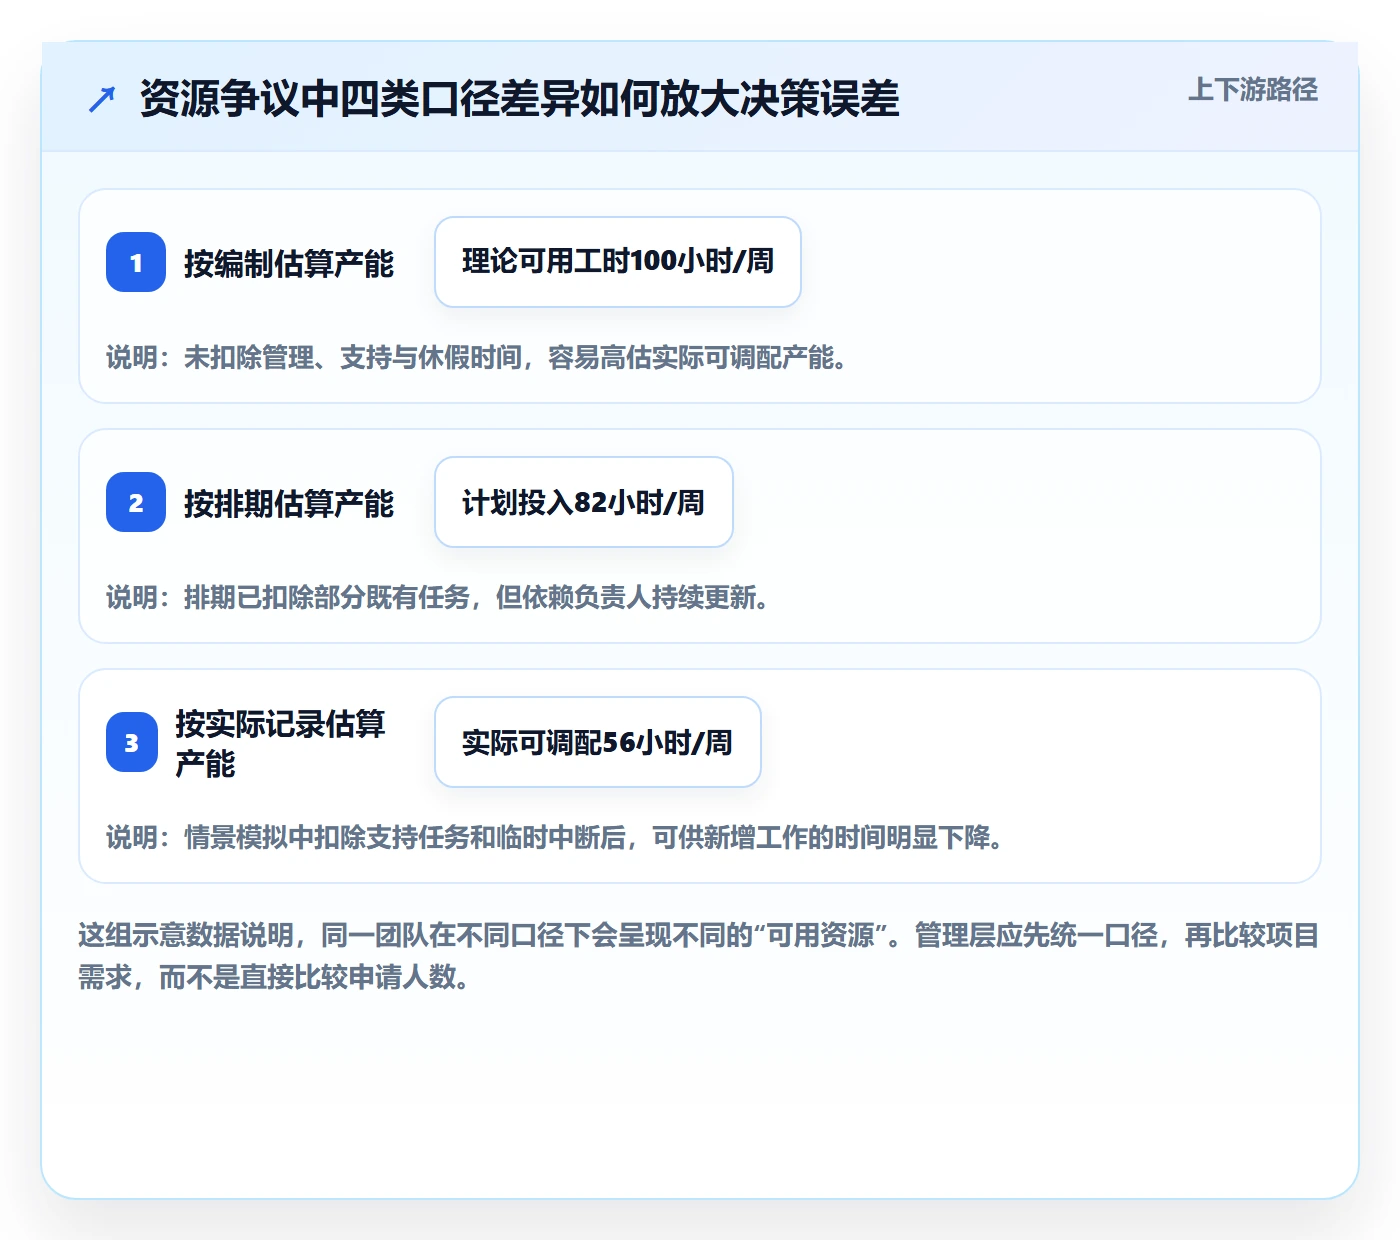Click the number 3 step badge
This screenshot has height=1240, width=1400.
(132, 742)
